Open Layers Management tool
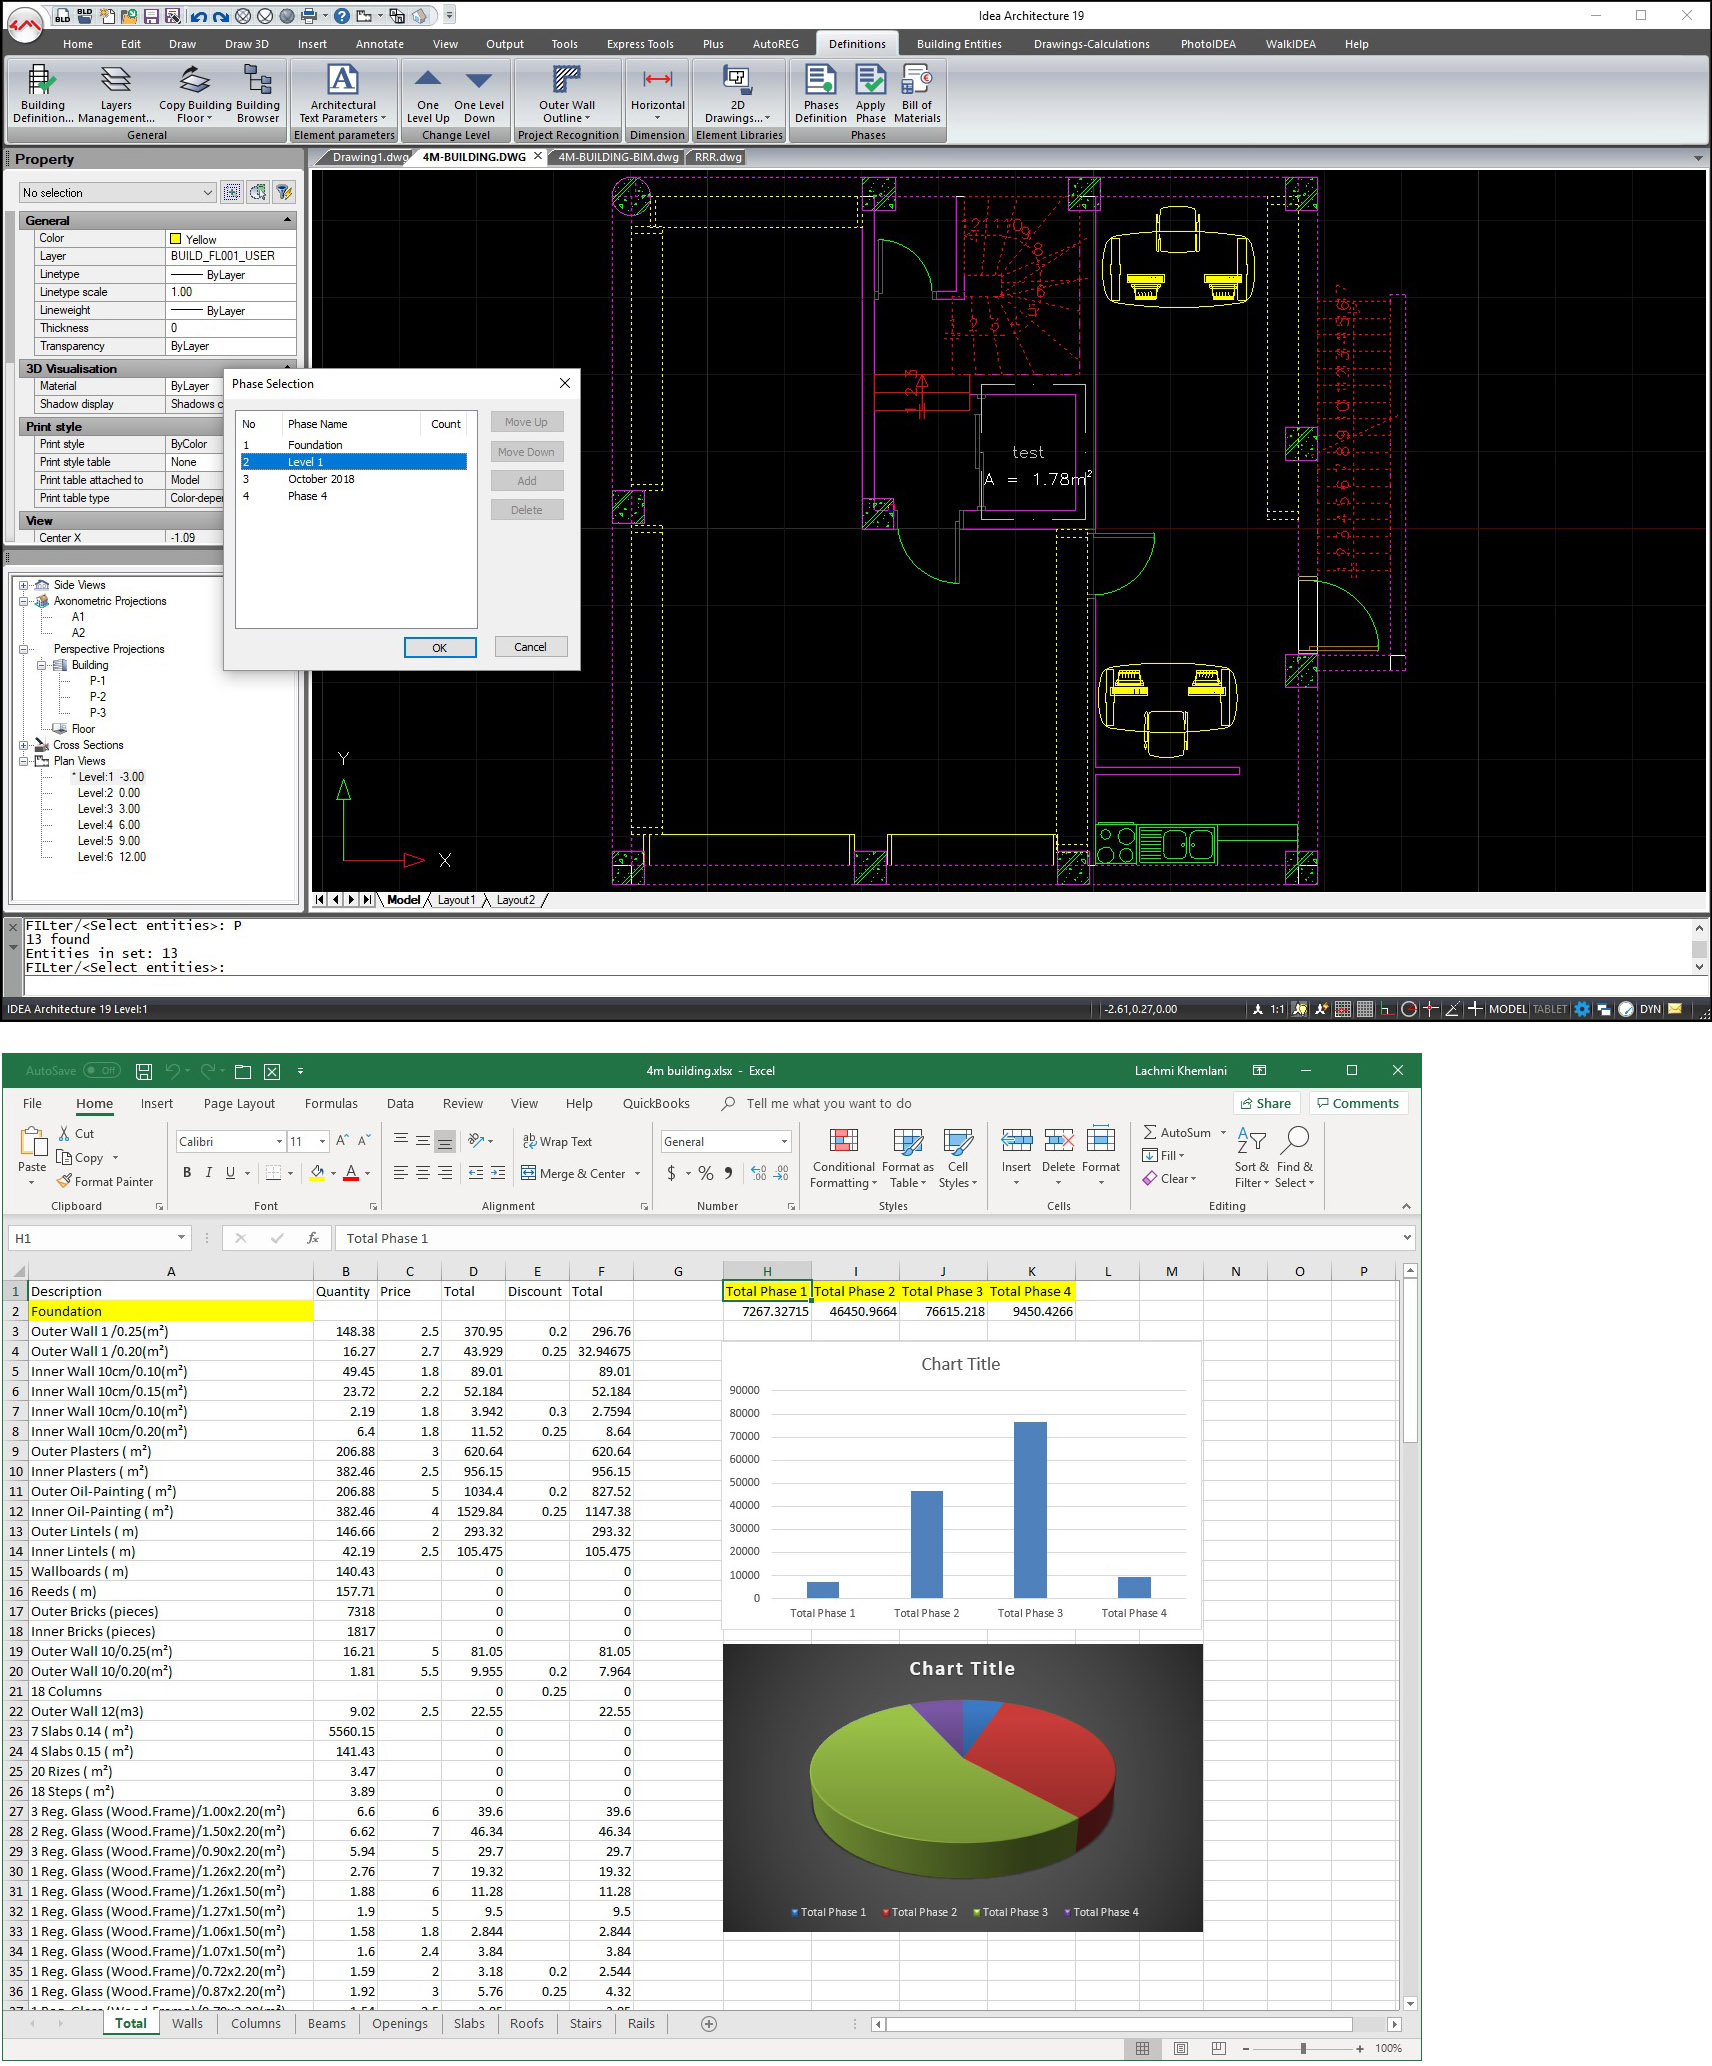 [x=116, y=94]
